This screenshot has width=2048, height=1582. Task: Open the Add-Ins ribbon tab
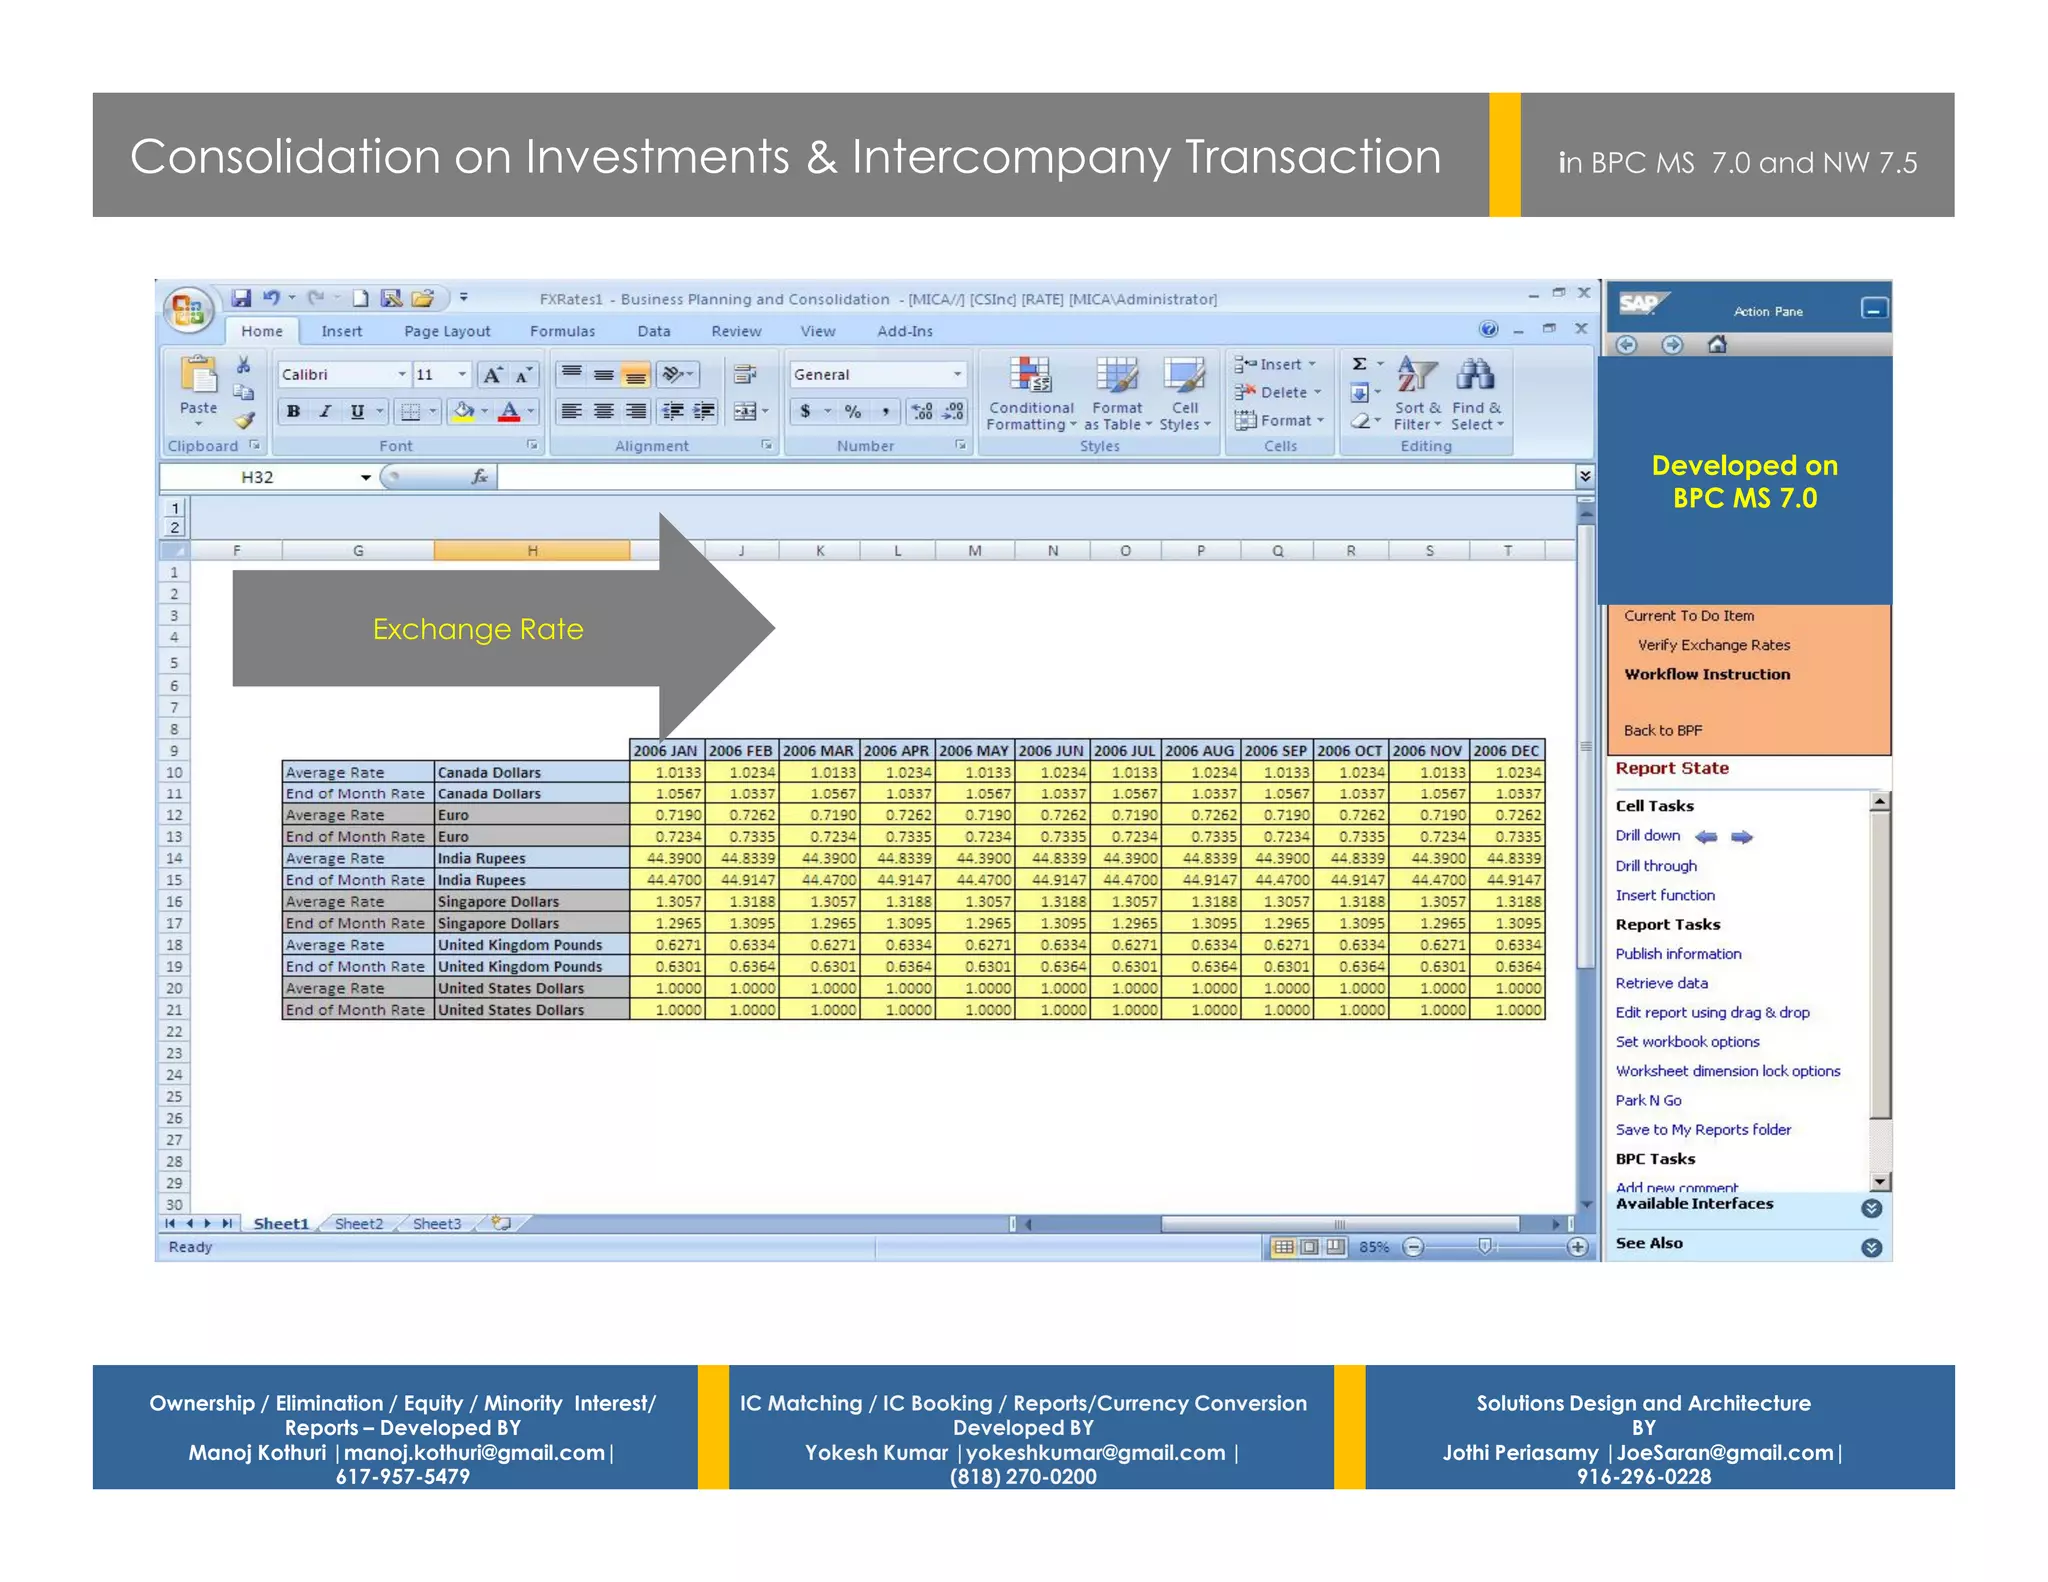pos(905,331)
